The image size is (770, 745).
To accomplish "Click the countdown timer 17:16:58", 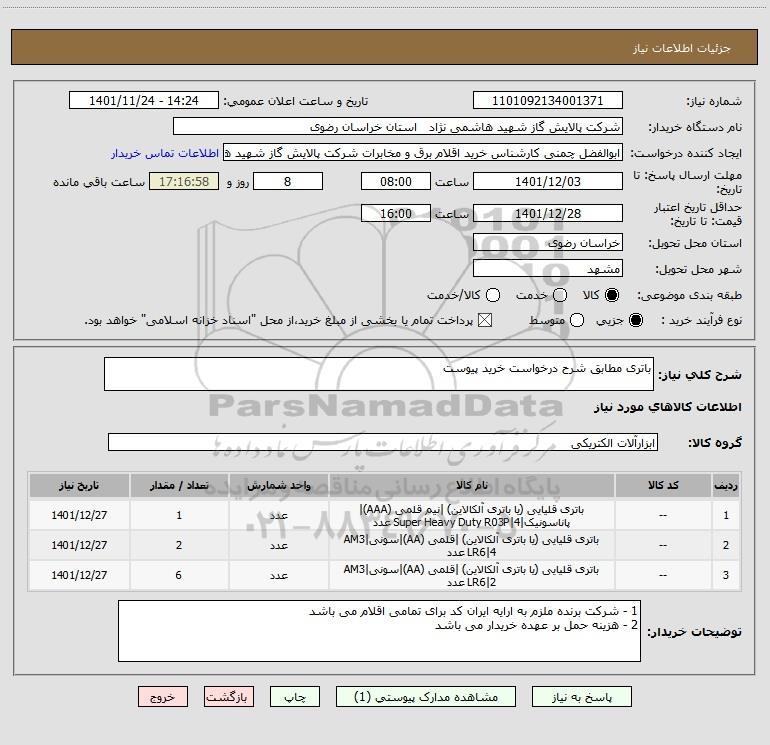I will [184, 182].
